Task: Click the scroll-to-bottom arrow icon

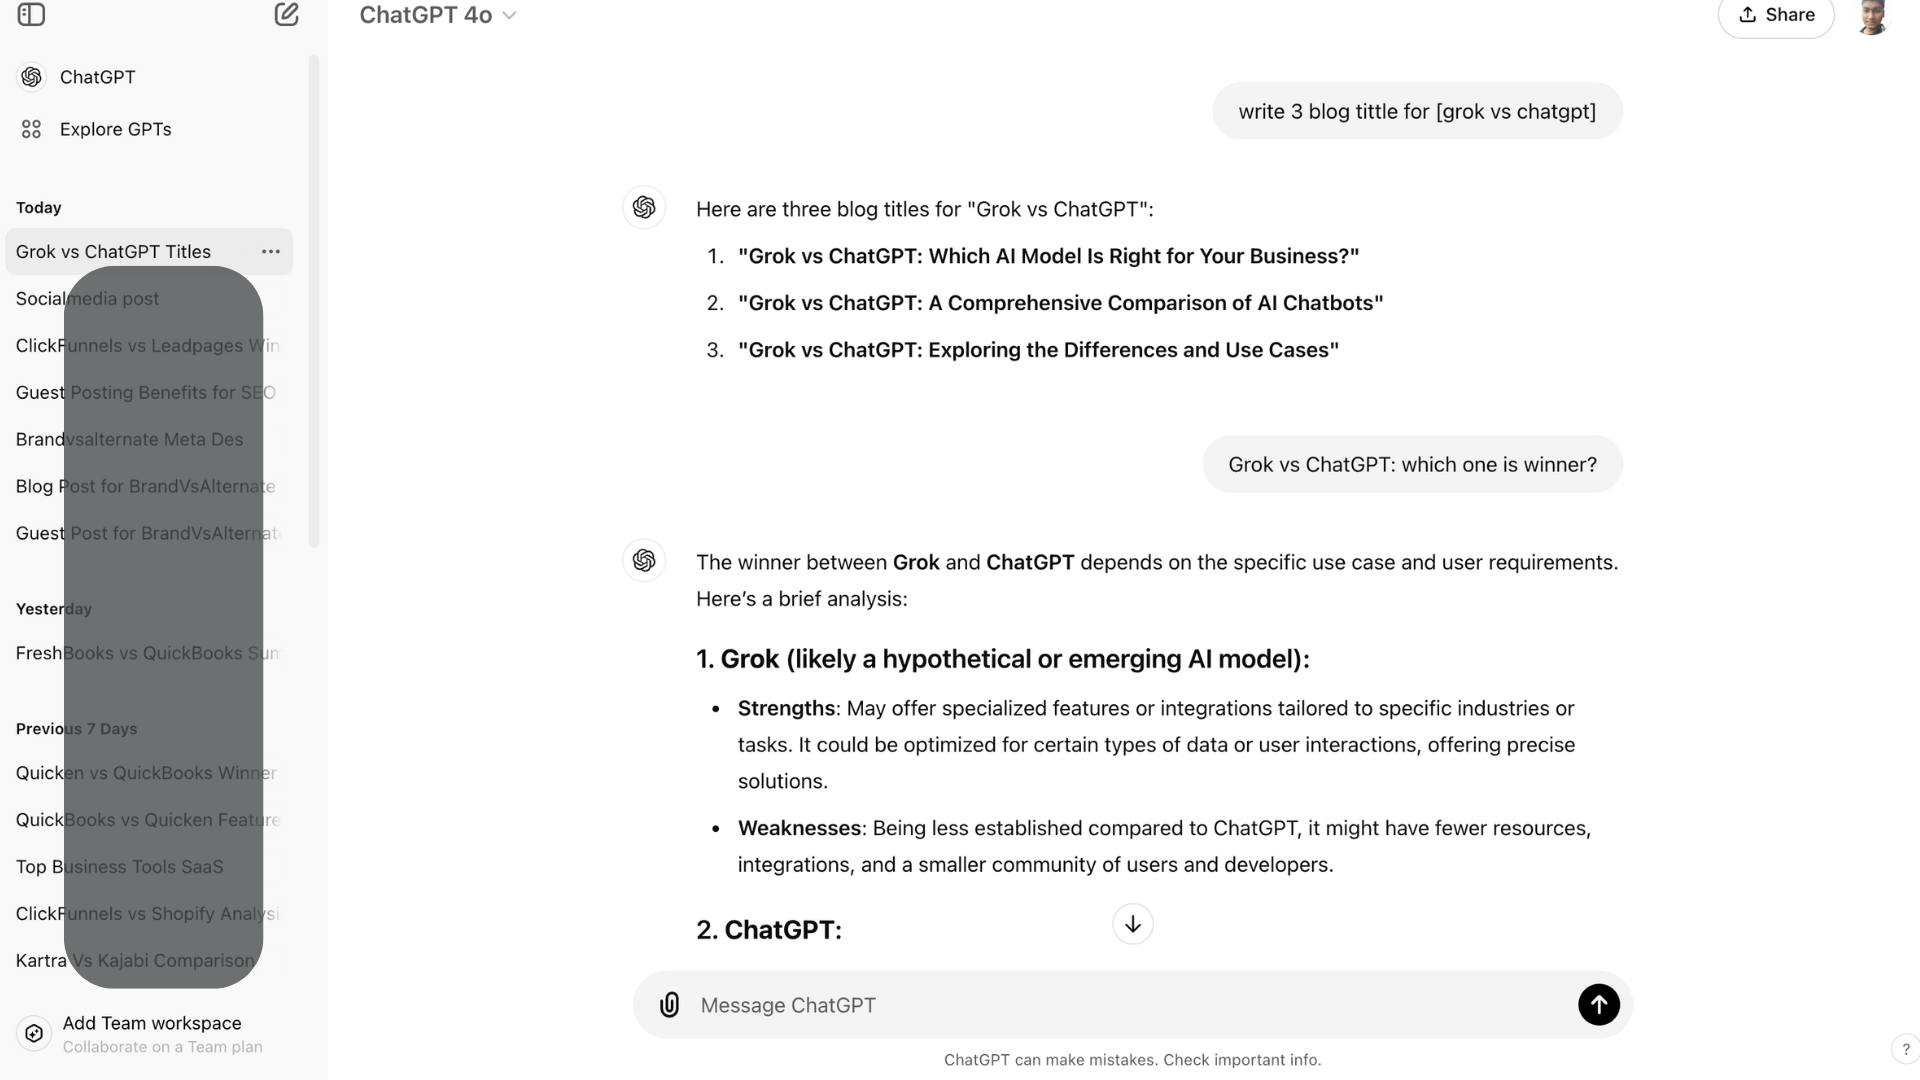Action: (1131, 923)
